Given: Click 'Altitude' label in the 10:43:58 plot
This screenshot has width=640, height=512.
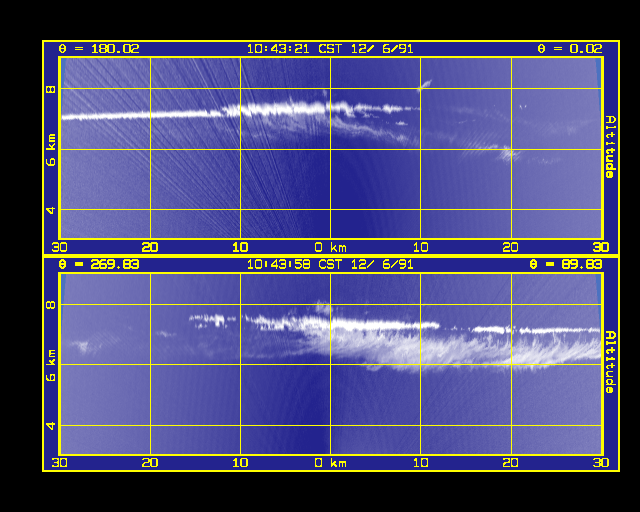Looking at the screenshot, I should 610,362.
